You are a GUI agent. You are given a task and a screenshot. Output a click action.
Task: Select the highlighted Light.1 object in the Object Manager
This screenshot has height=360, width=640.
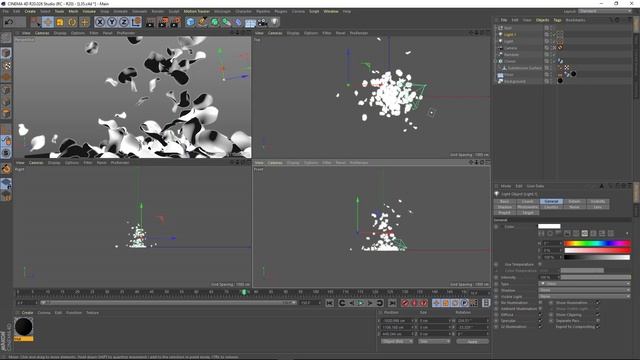tap(510, 35)
